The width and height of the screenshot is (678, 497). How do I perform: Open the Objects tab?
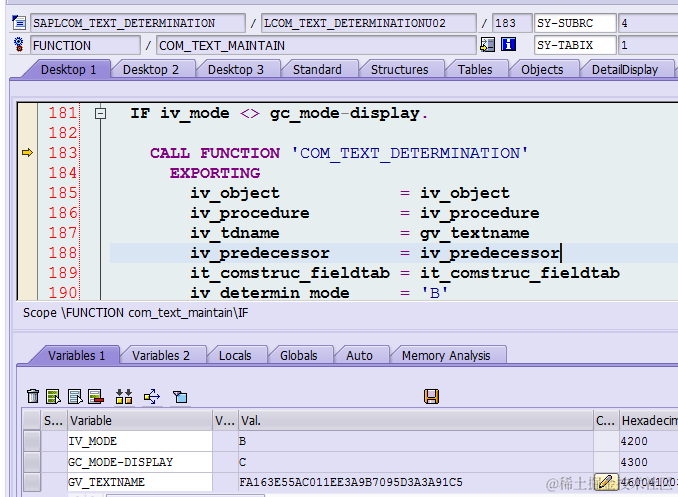[x=542, y=70]
